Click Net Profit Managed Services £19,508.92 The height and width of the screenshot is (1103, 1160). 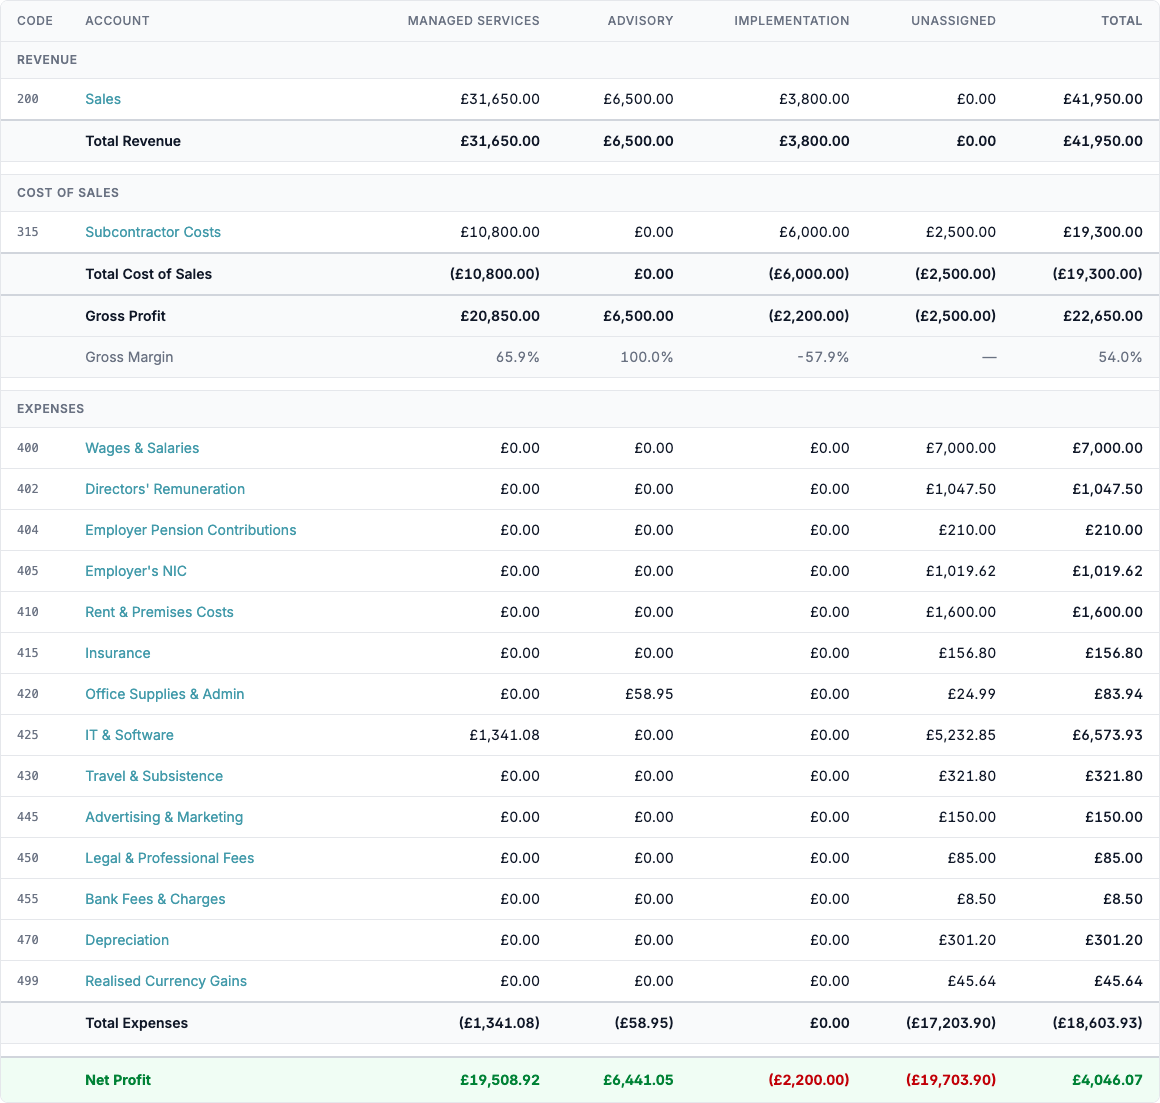tap(499, 1080)
